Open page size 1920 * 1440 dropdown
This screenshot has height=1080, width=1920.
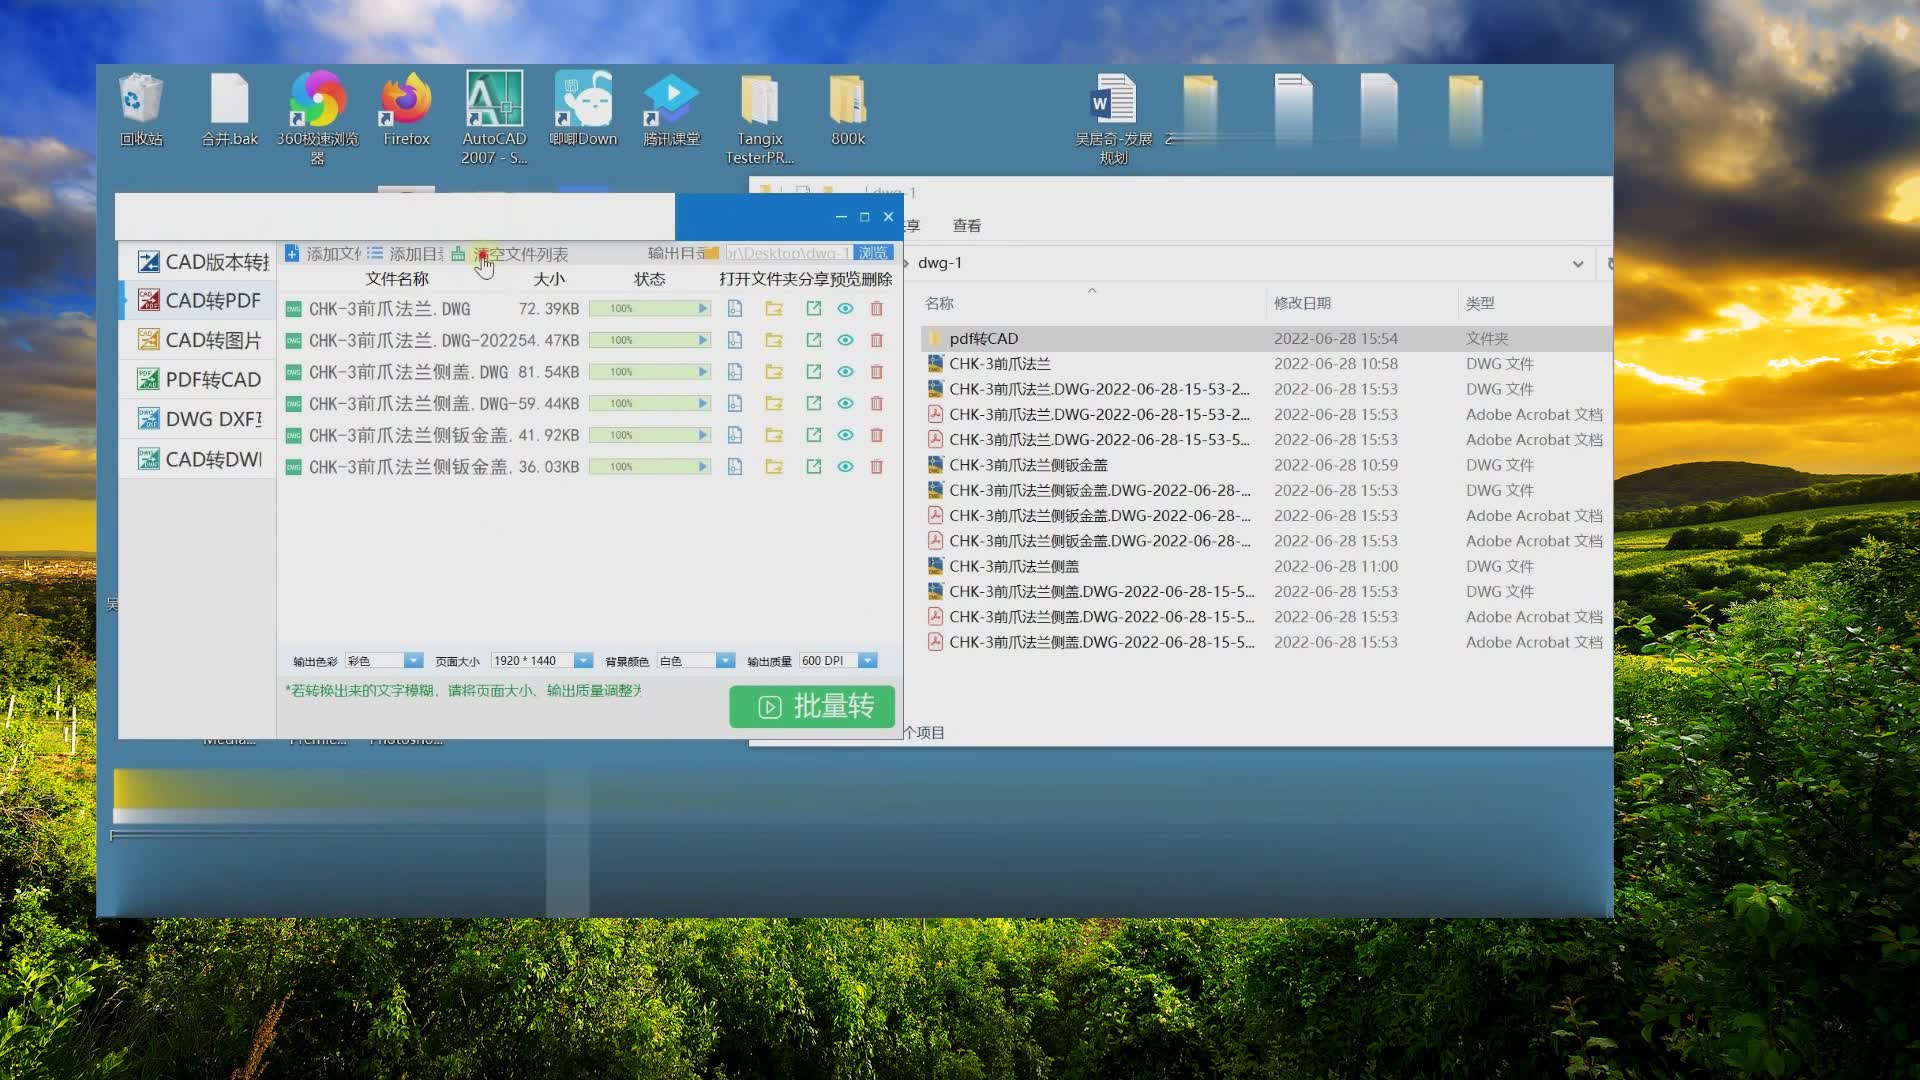582,661
